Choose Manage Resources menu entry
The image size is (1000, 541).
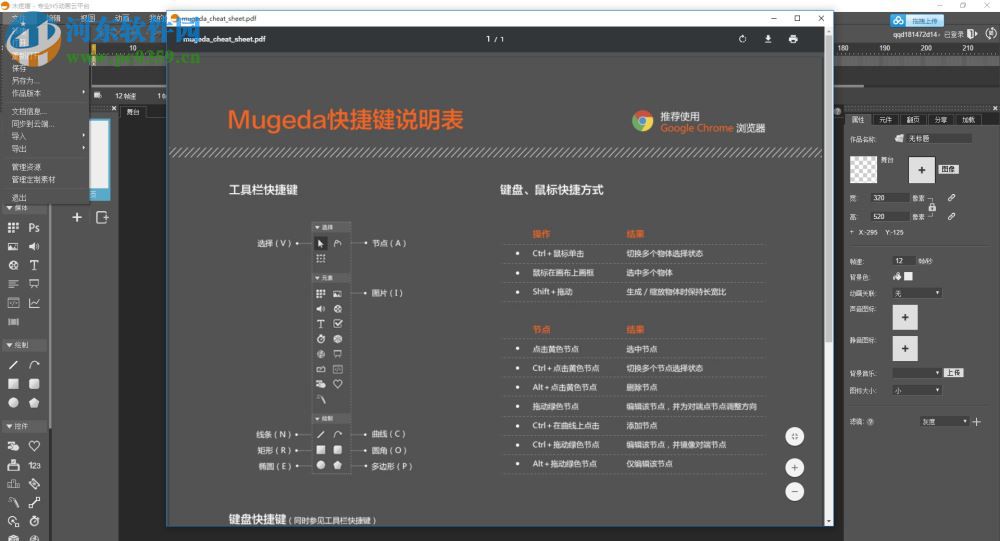click(x=26, y=167)
